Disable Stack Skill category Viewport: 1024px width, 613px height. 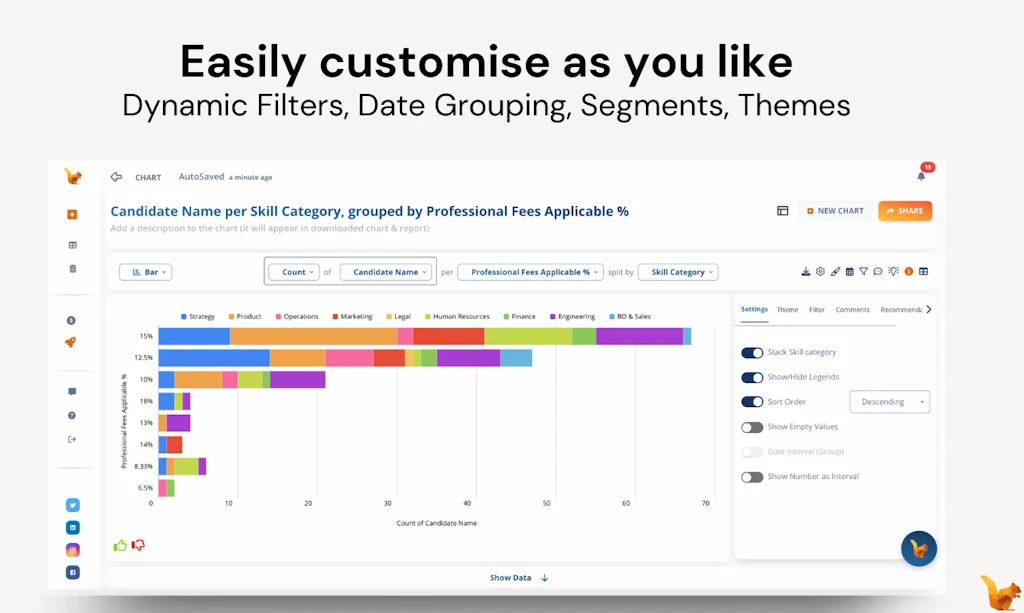753,352
